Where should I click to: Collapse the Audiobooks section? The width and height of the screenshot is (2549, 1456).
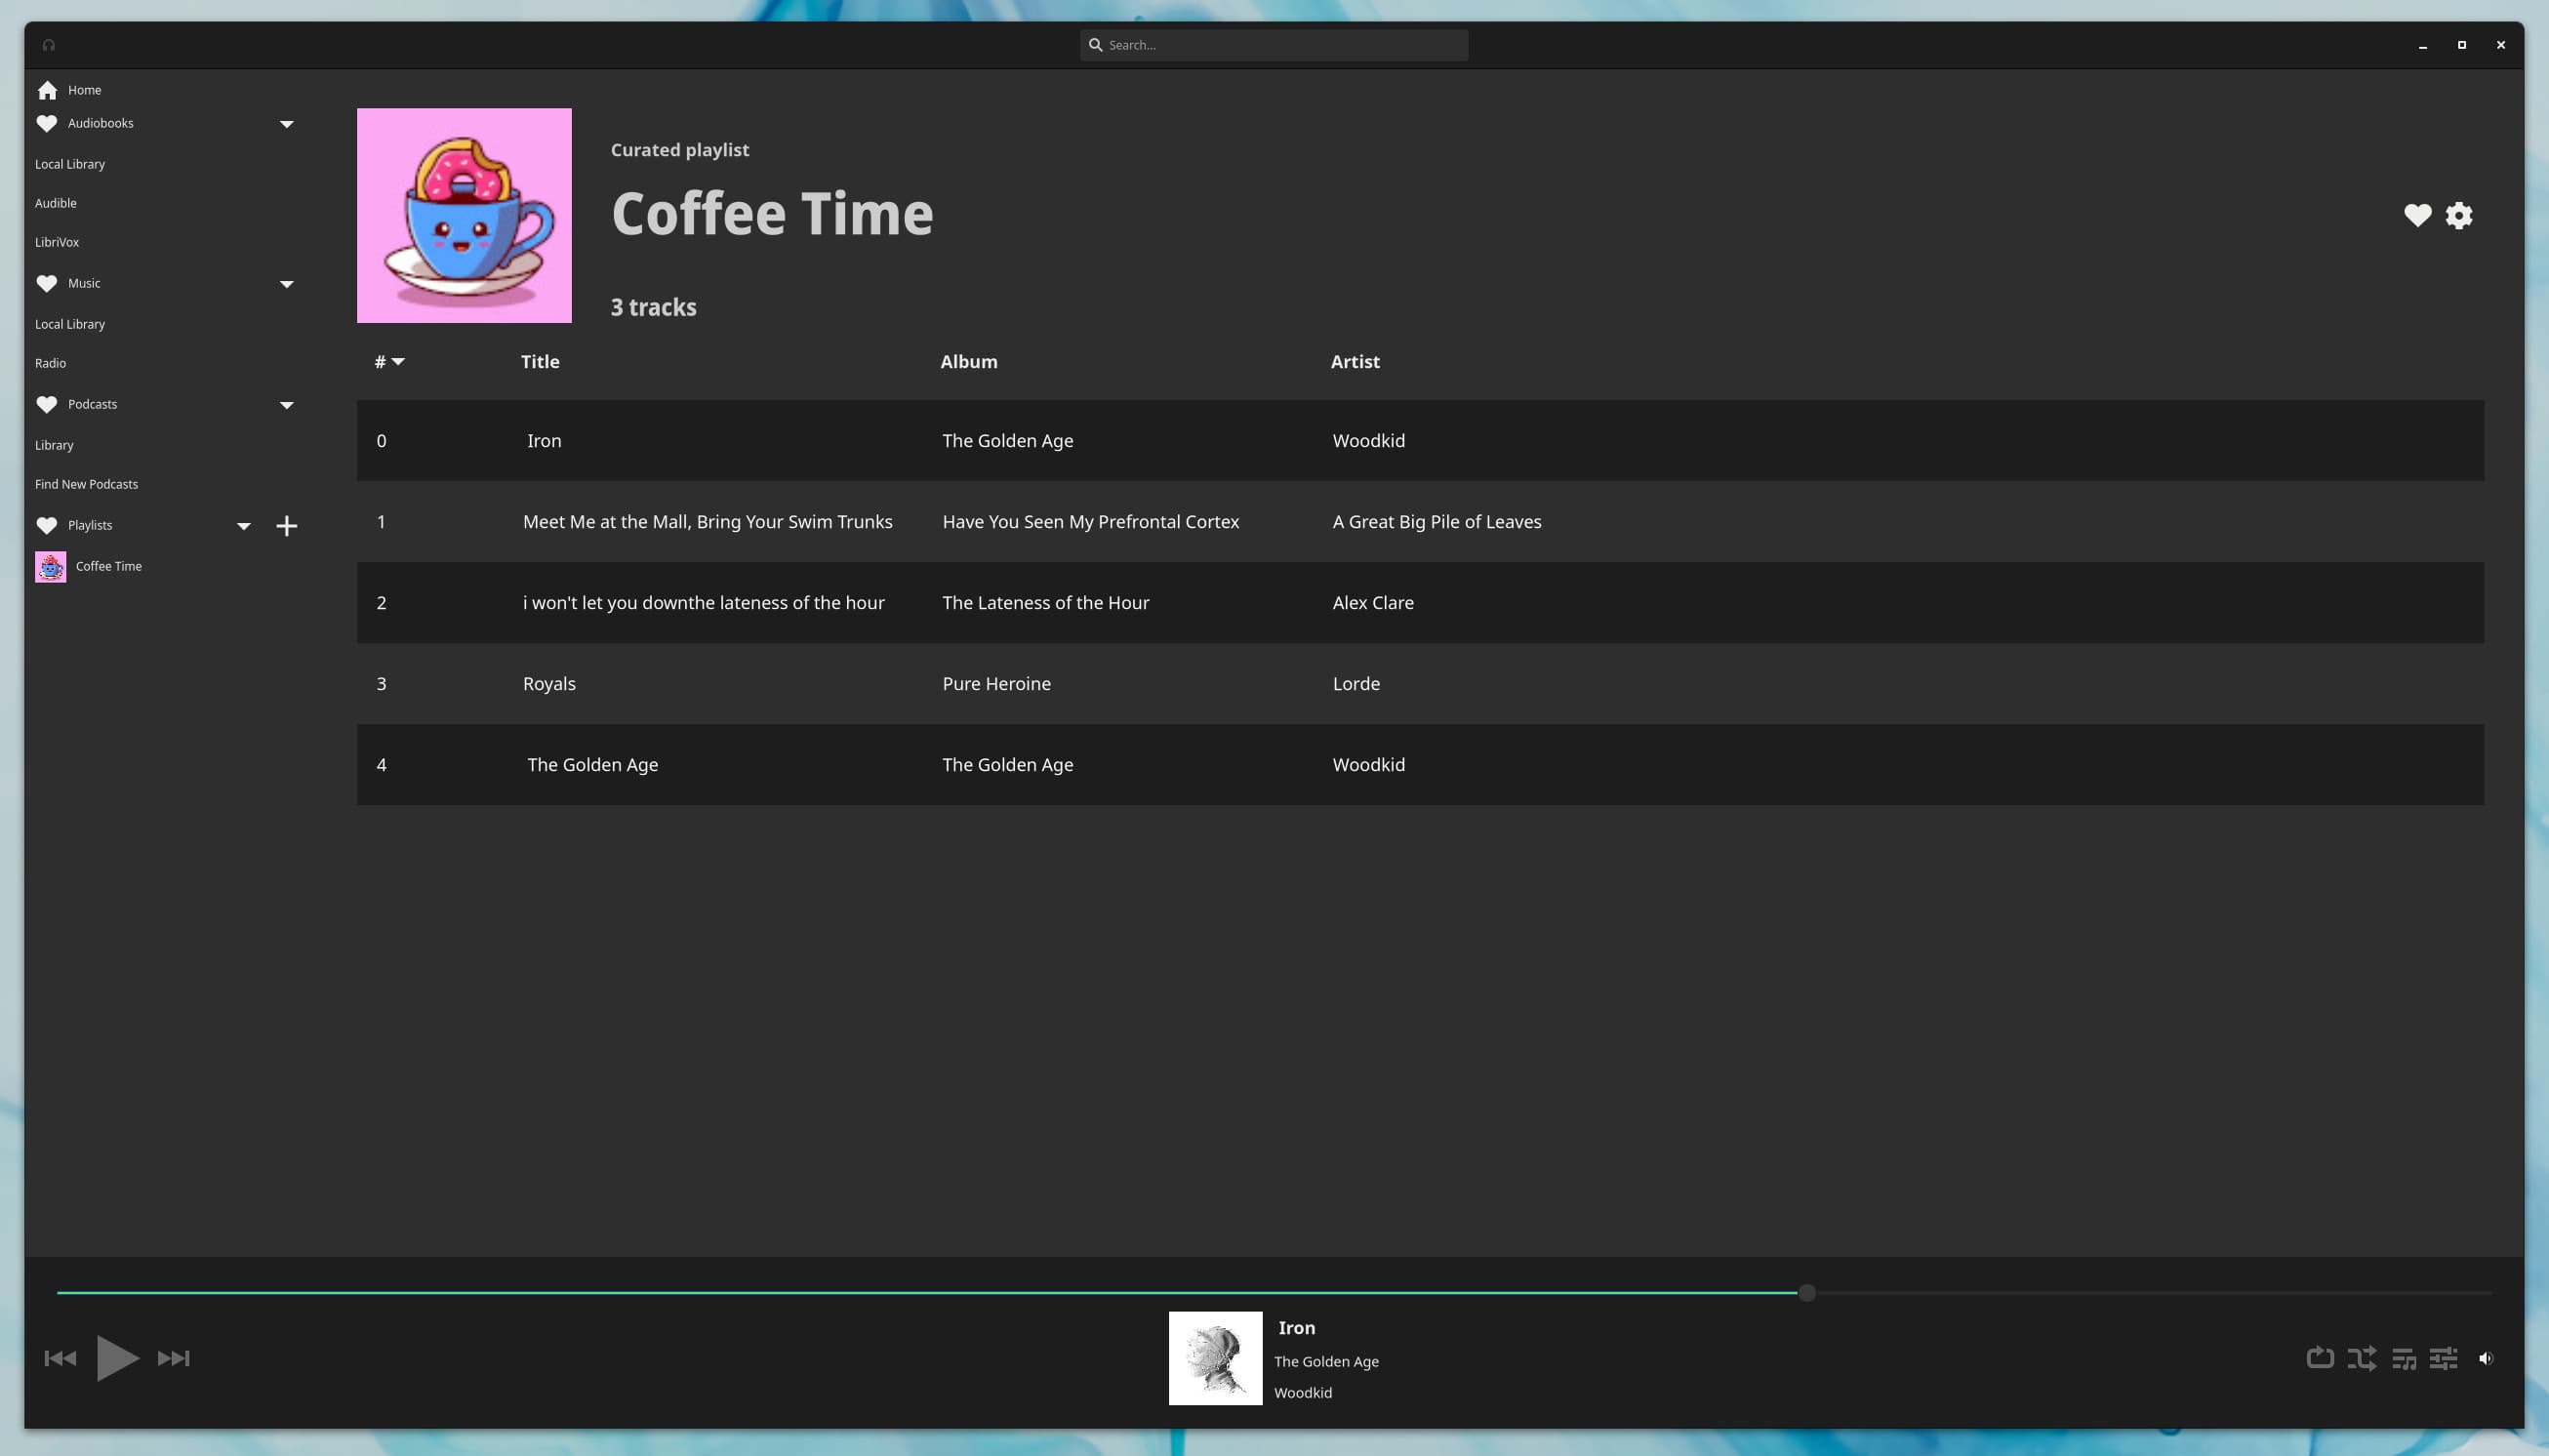(x=286, y=124)
